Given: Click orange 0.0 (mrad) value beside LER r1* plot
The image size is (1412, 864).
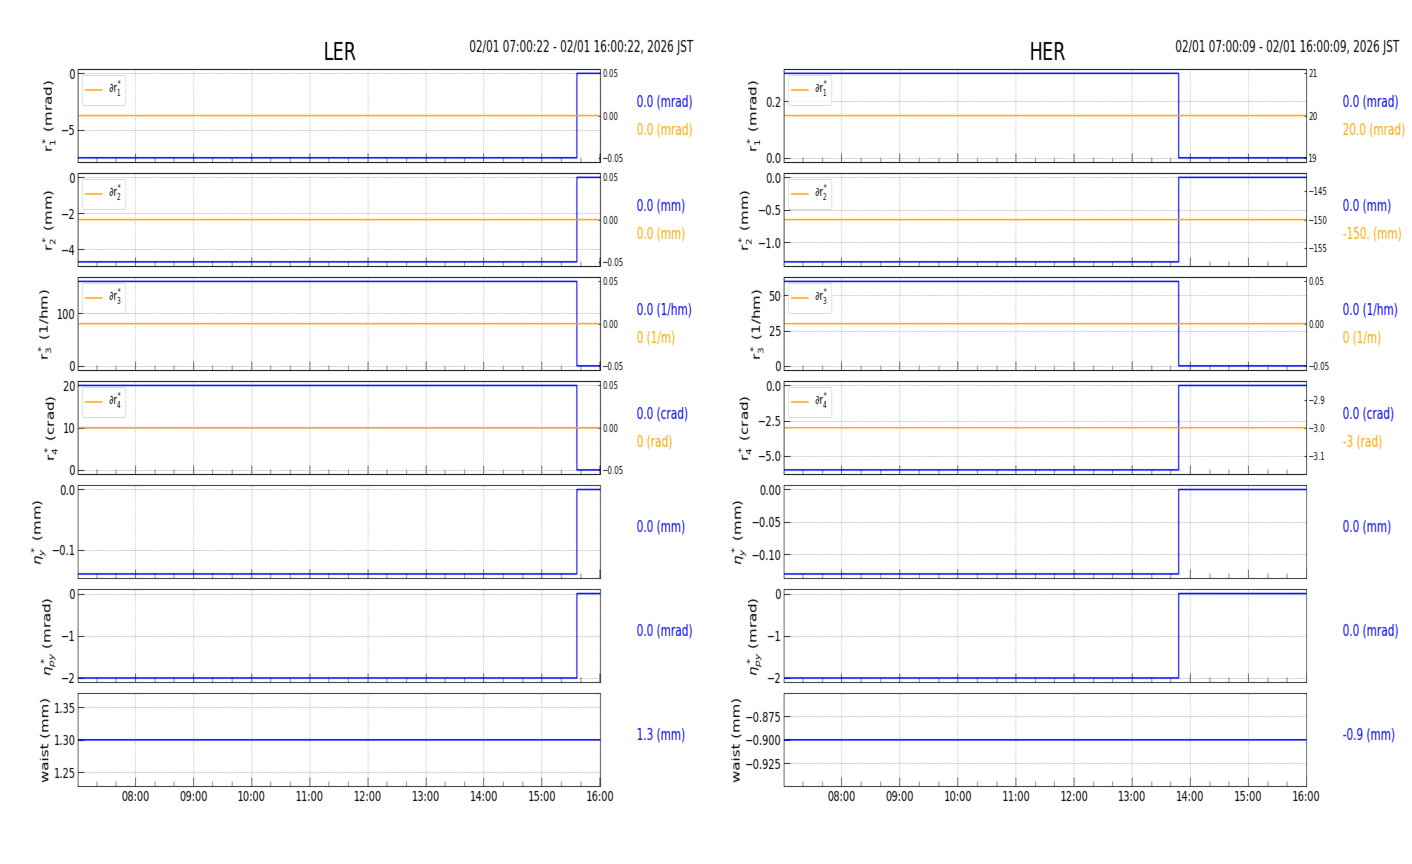Looking at the screenshot, I should pos(664,130).
